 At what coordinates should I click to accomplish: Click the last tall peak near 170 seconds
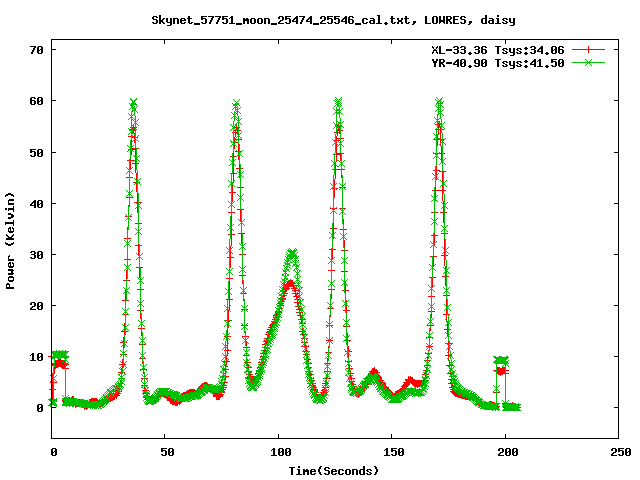coord(439,103)
